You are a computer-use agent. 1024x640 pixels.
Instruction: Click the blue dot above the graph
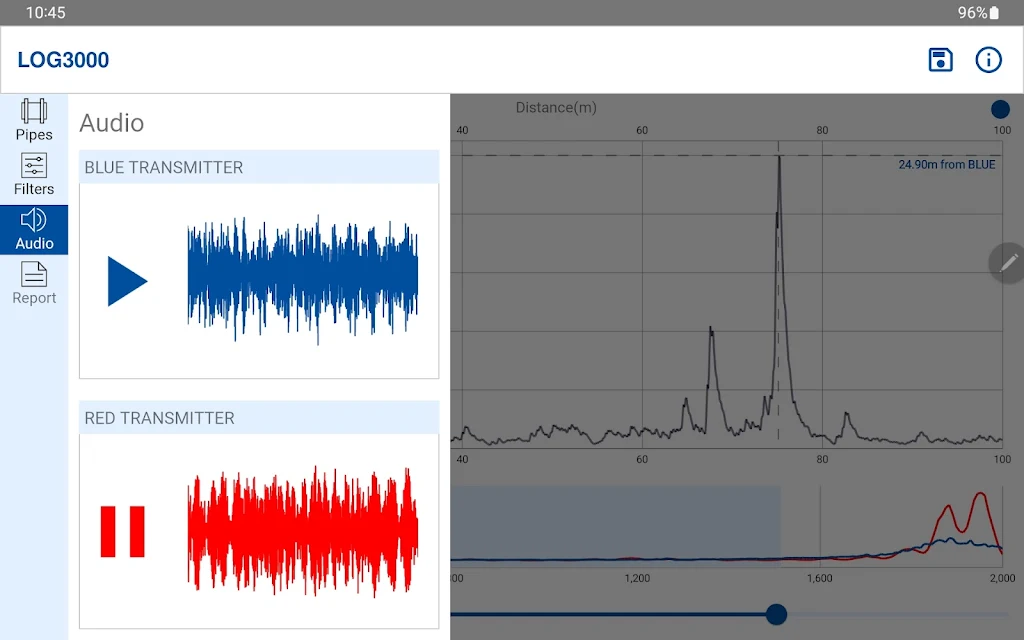[1000, 109]
